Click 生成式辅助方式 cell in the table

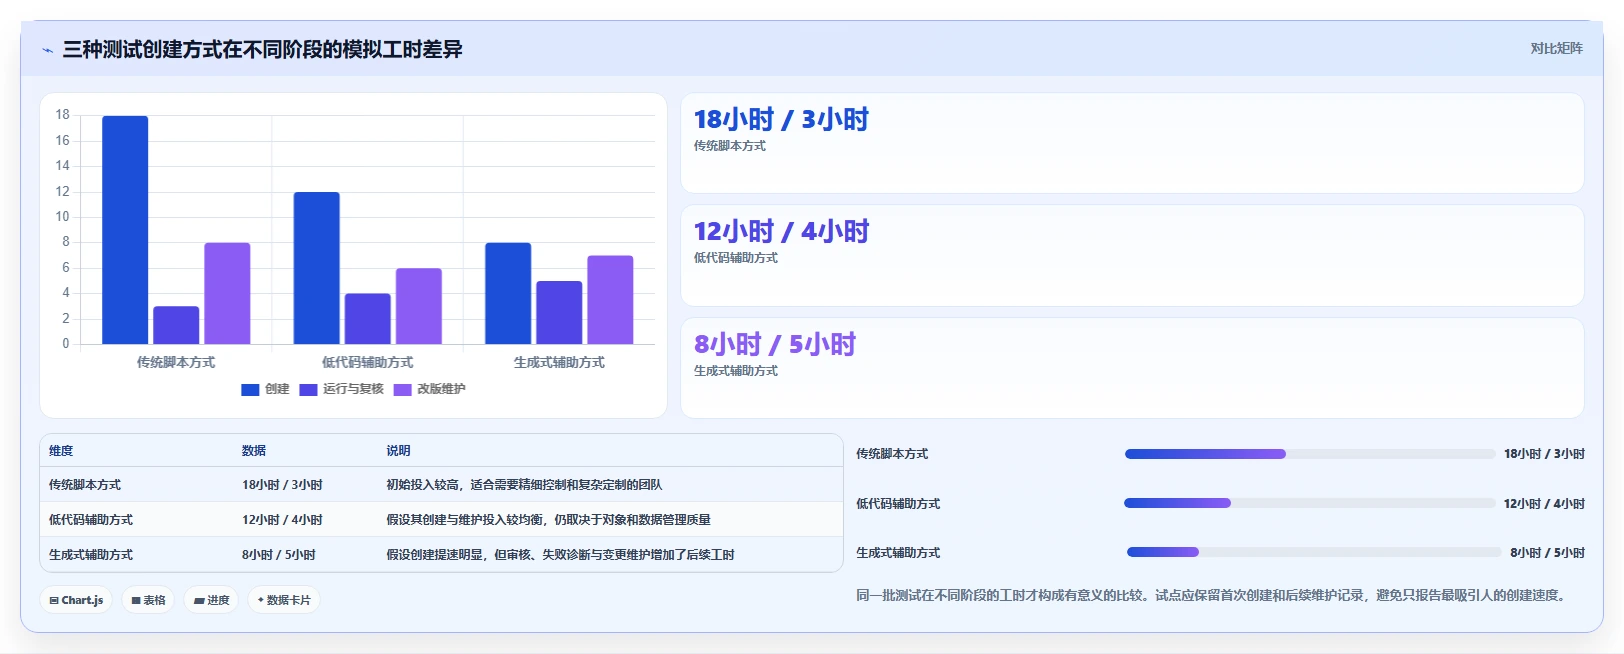point(91,555)
